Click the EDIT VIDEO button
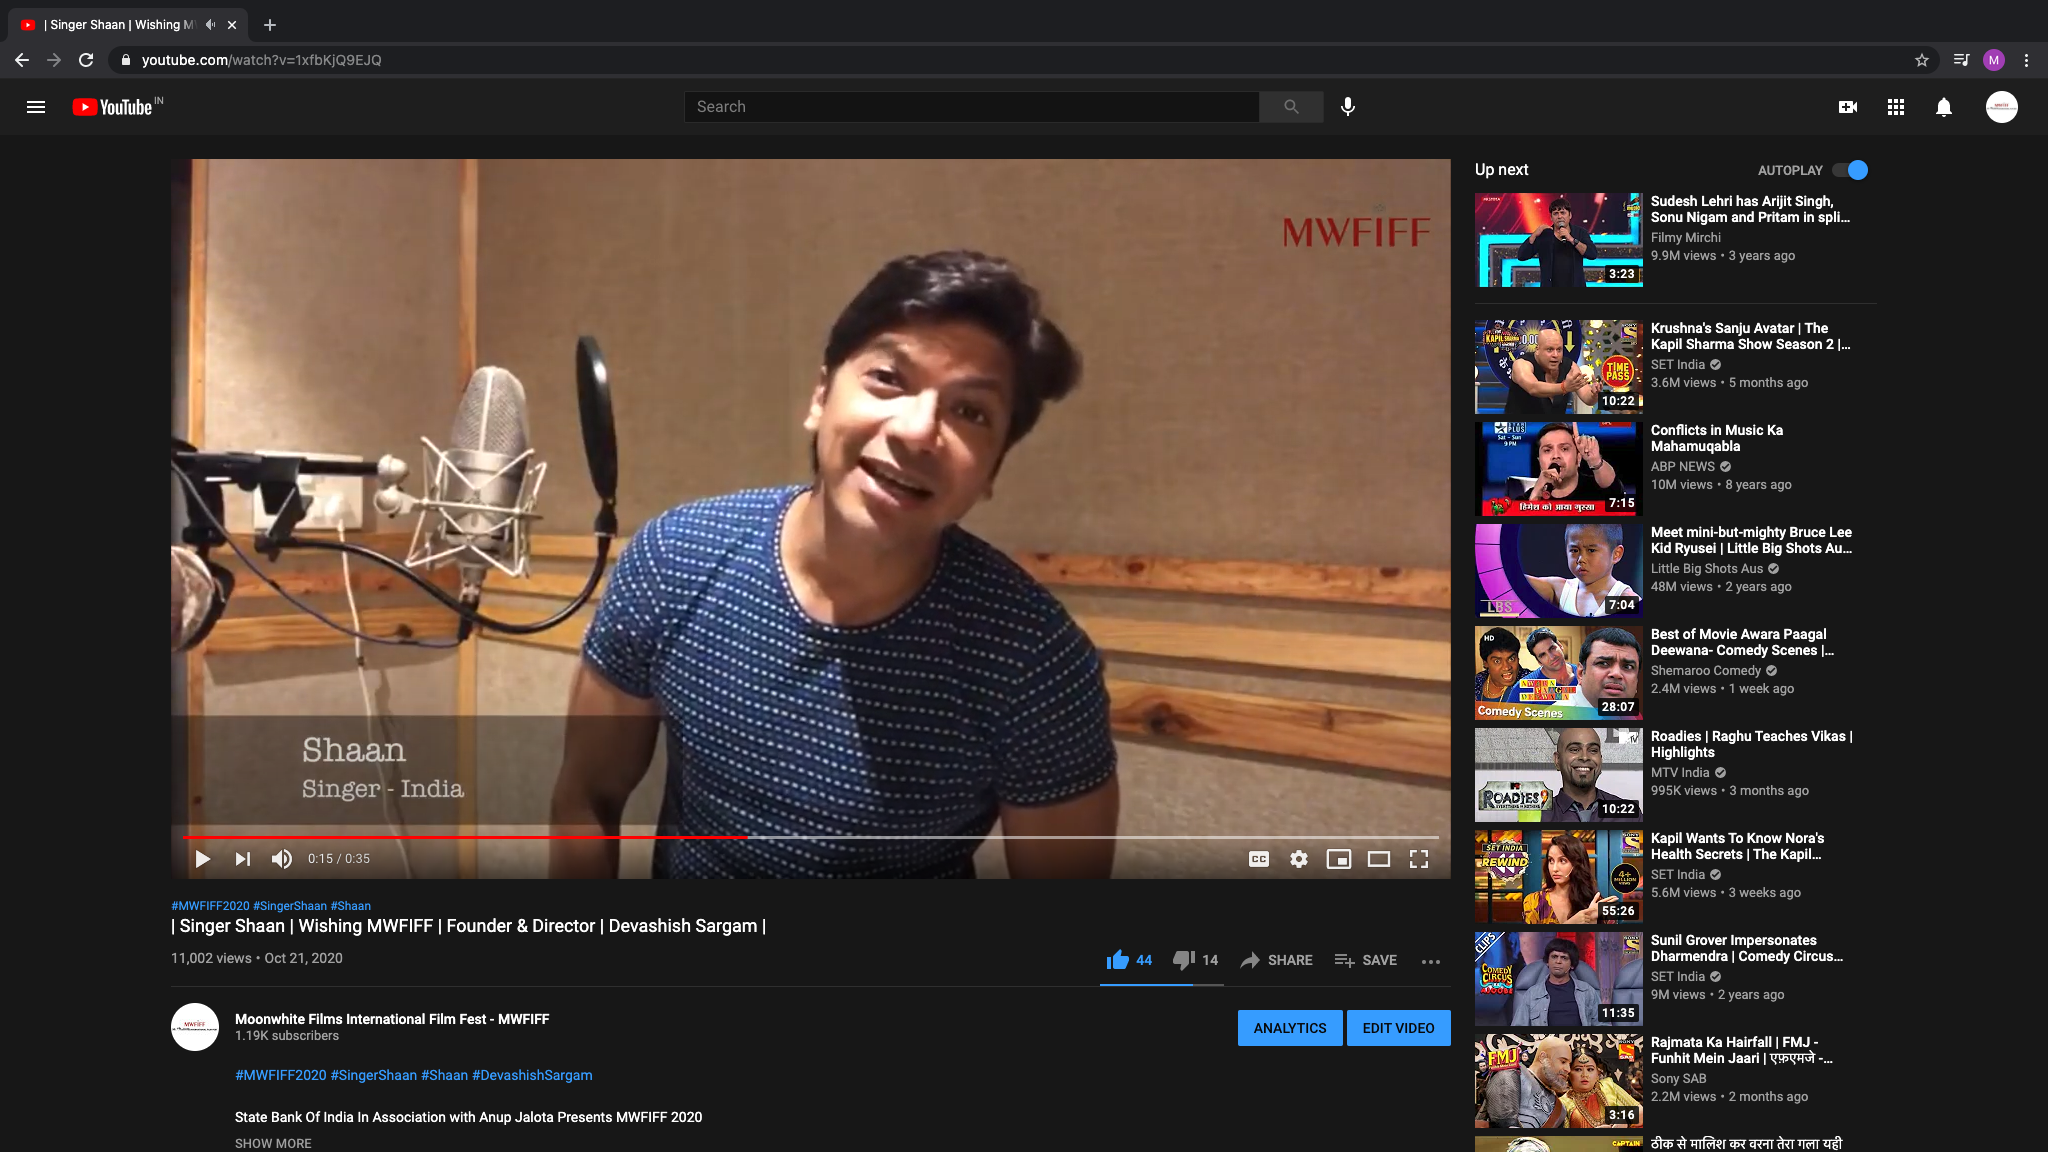The image size is (2048, 1152). (x=1398, y=1028)
